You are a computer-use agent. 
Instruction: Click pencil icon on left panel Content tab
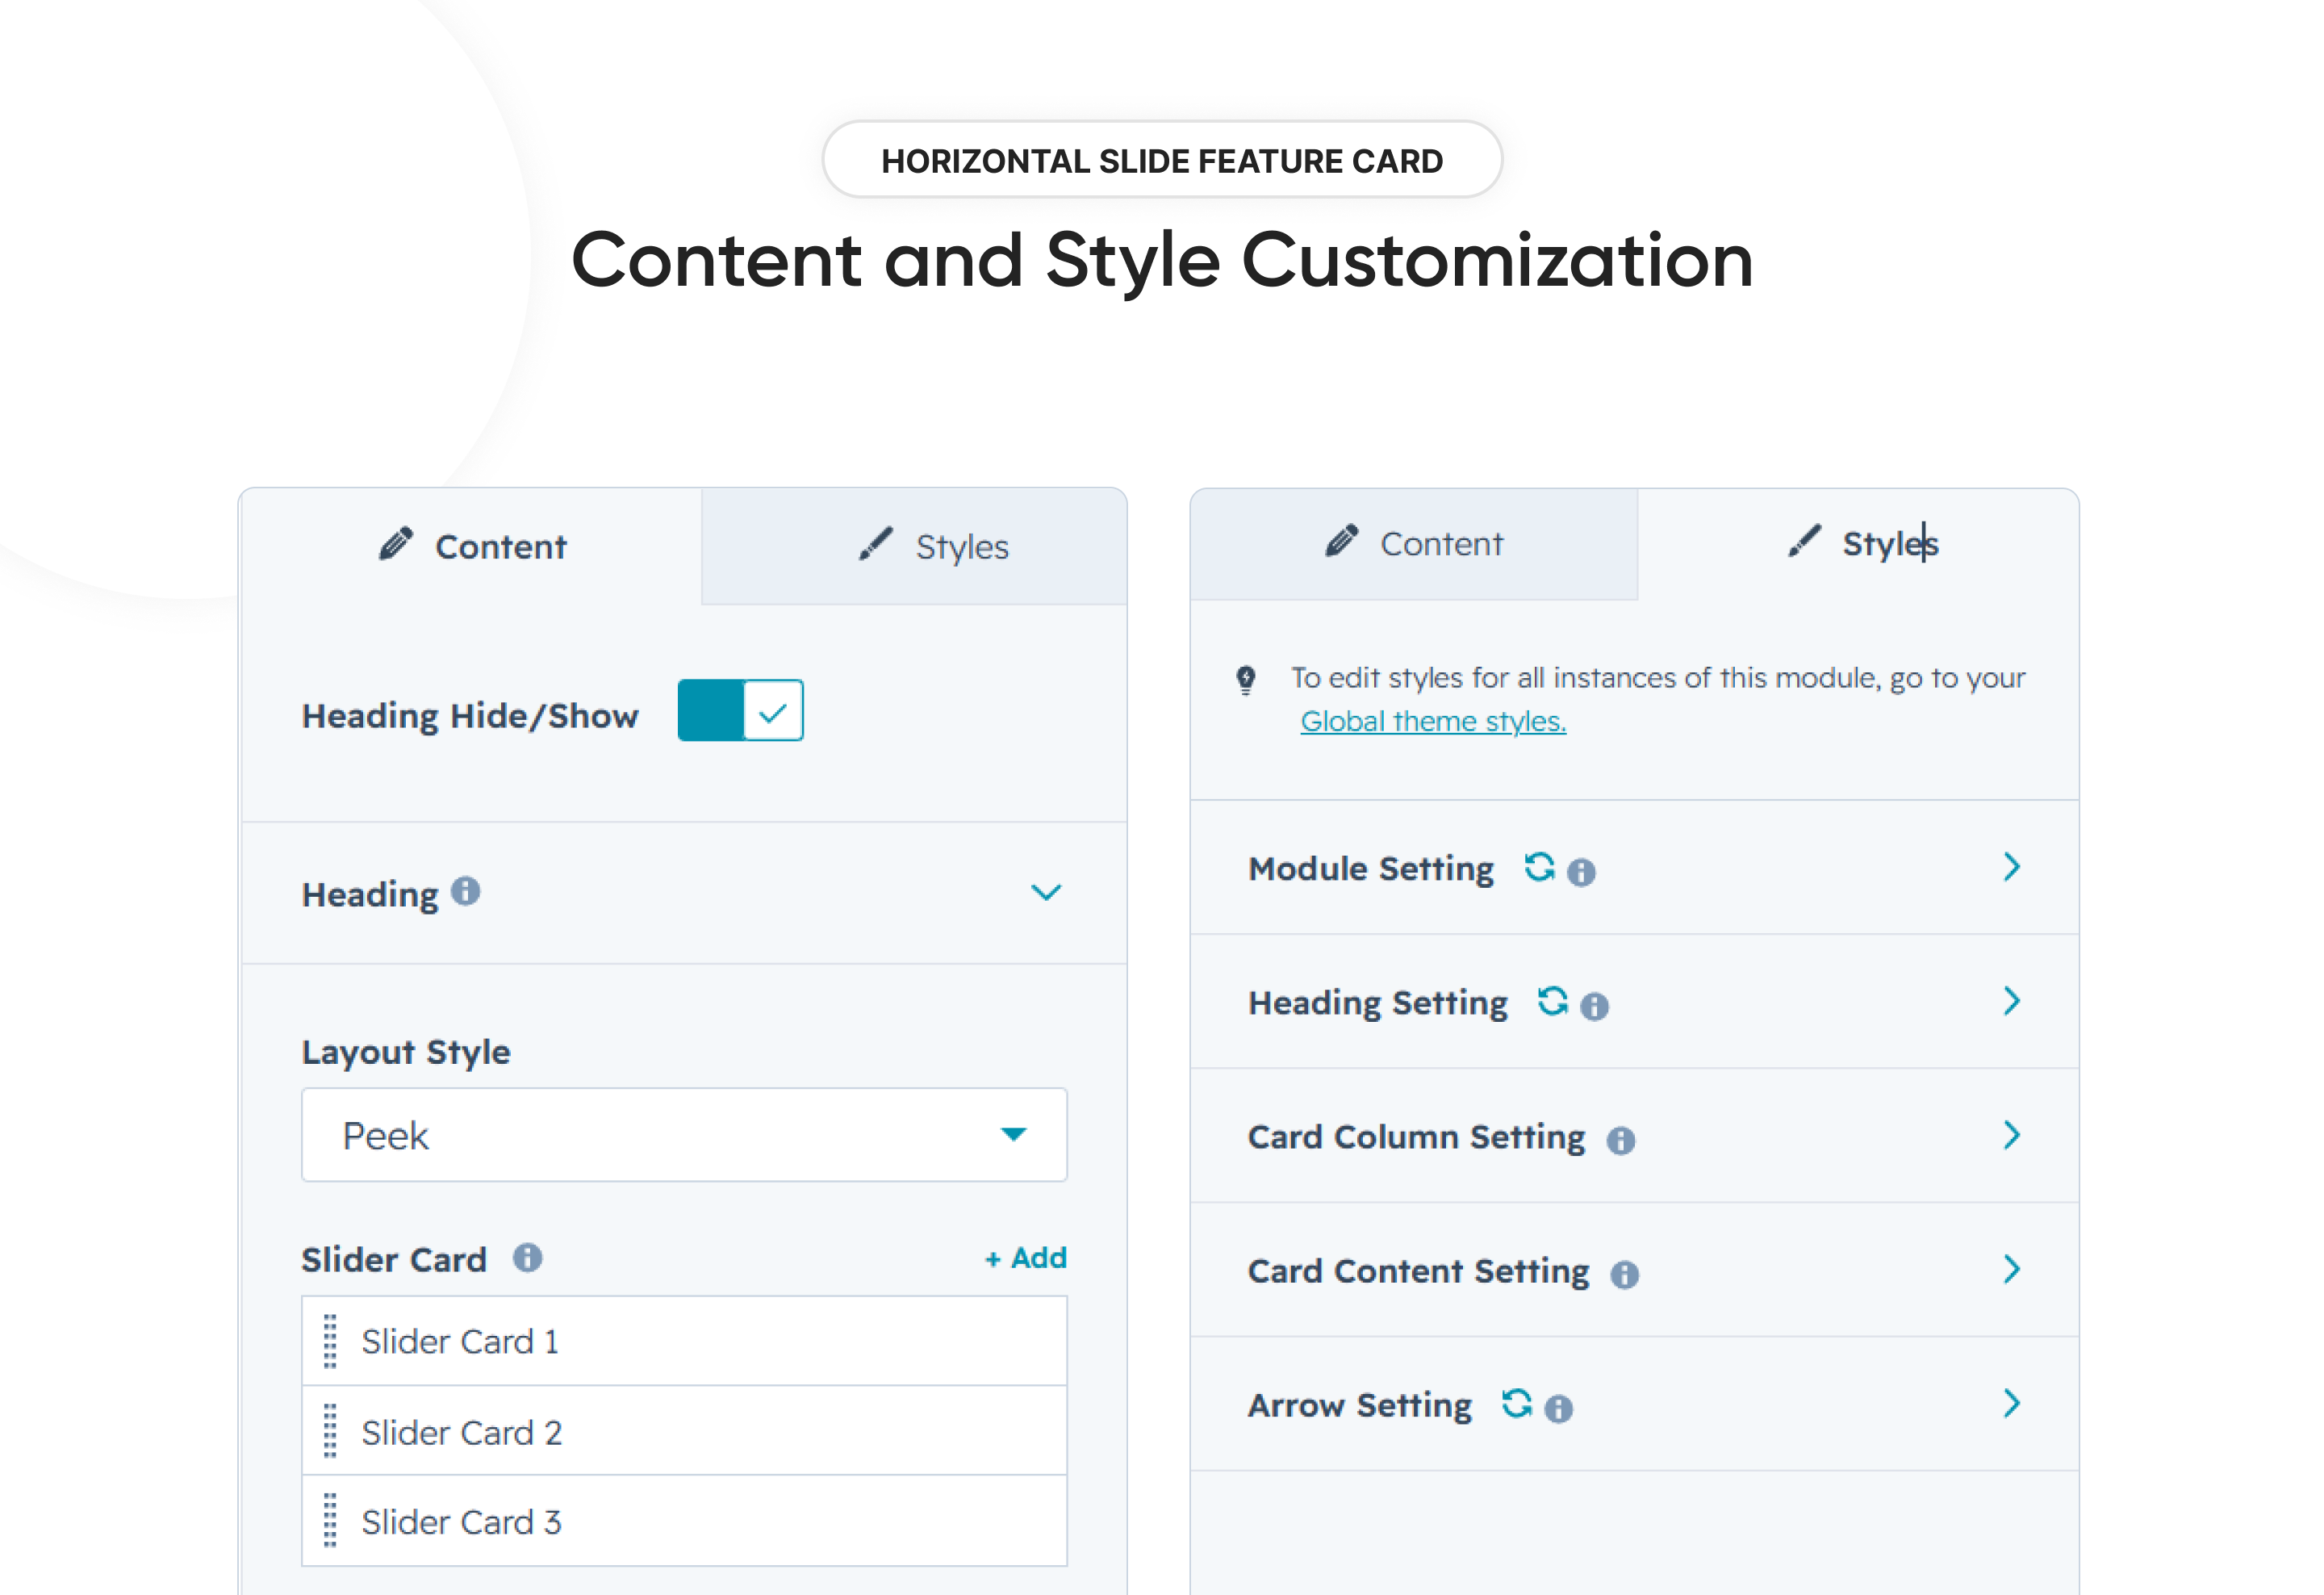(396, 544)
